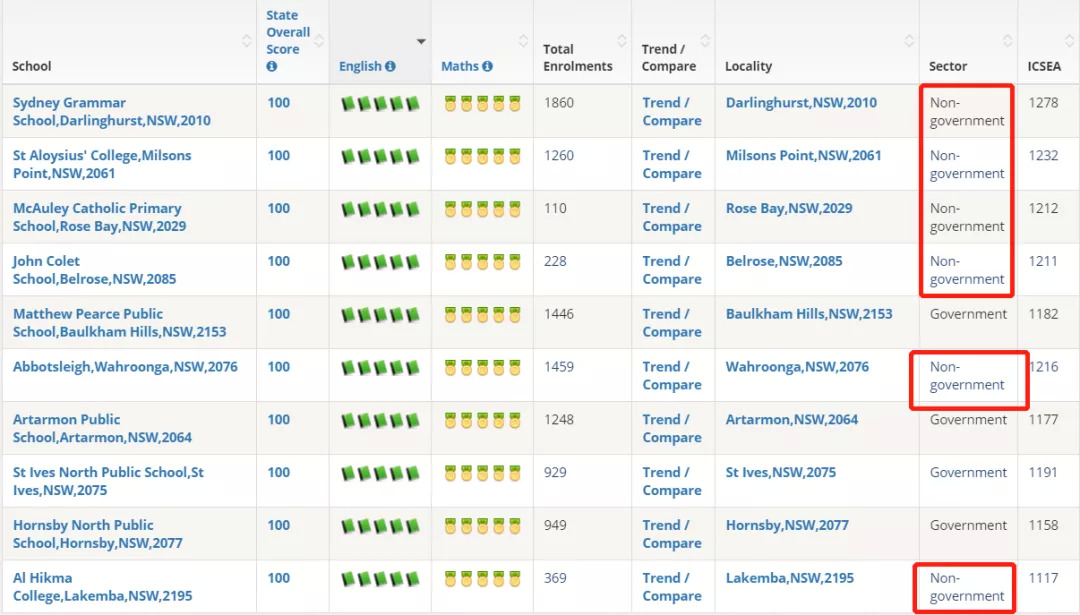
Task: Click info icon under State Overall Score
Action: (x=271, y=67)
